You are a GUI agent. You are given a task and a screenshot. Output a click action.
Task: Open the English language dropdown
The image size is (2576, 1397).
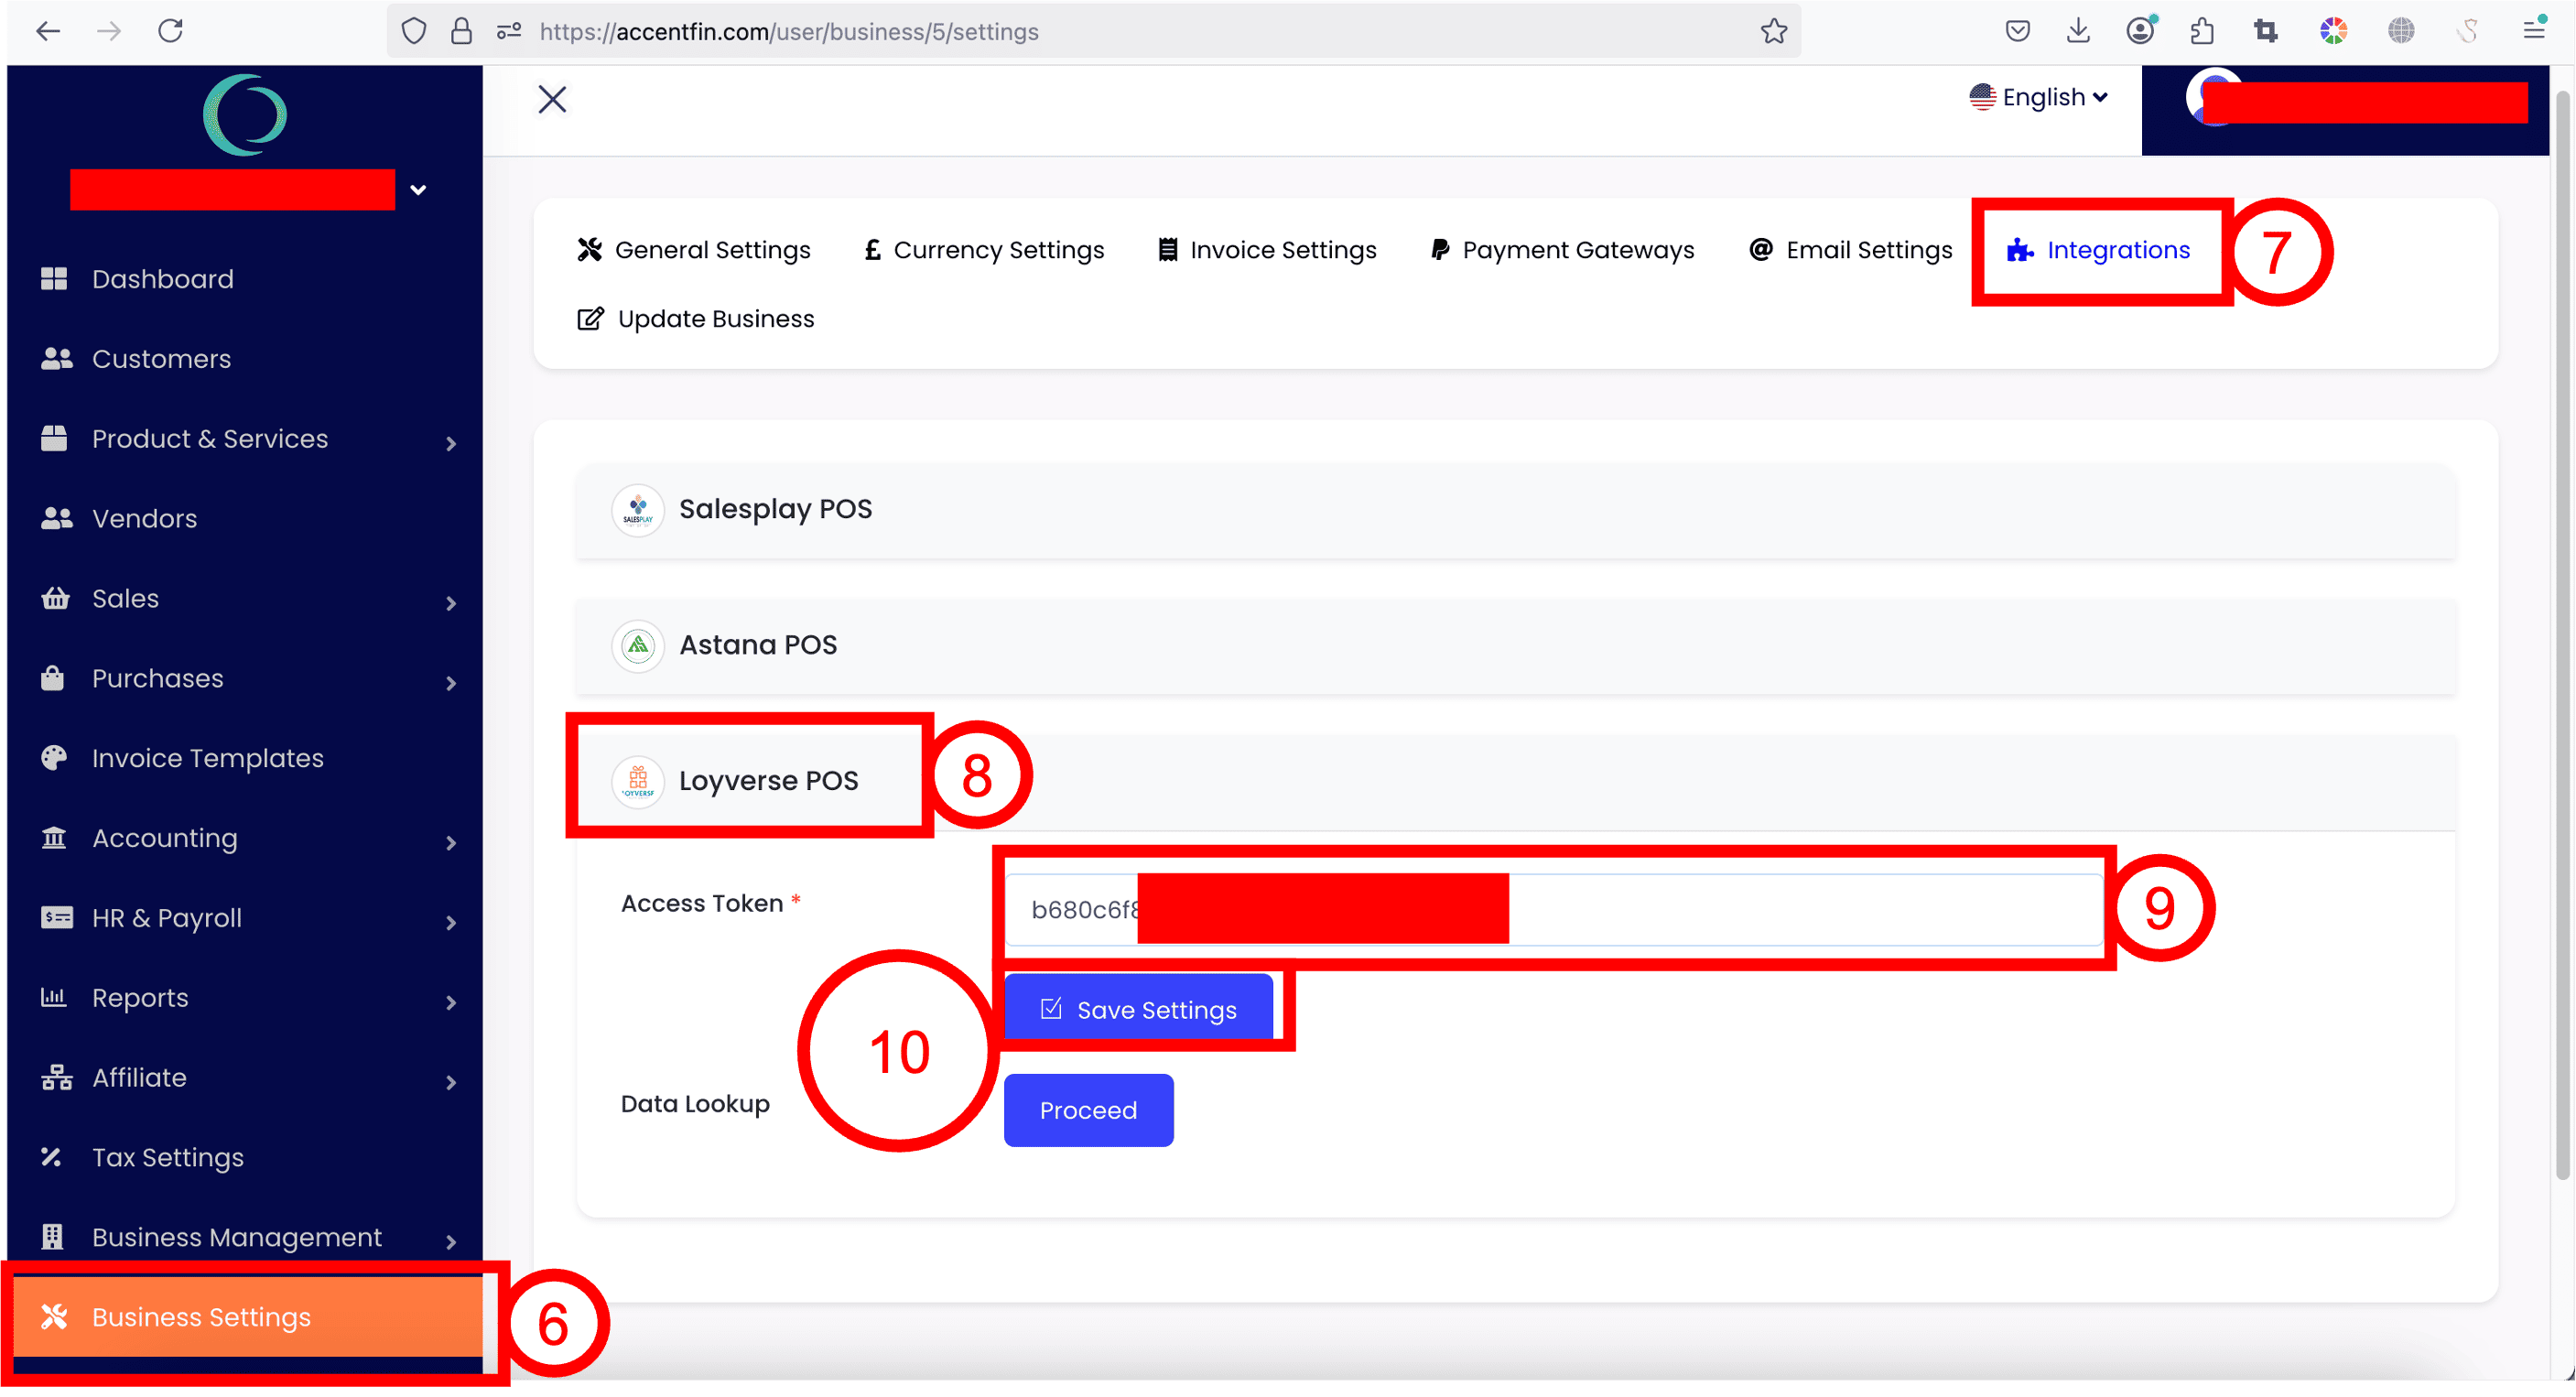coord(2039,98)
